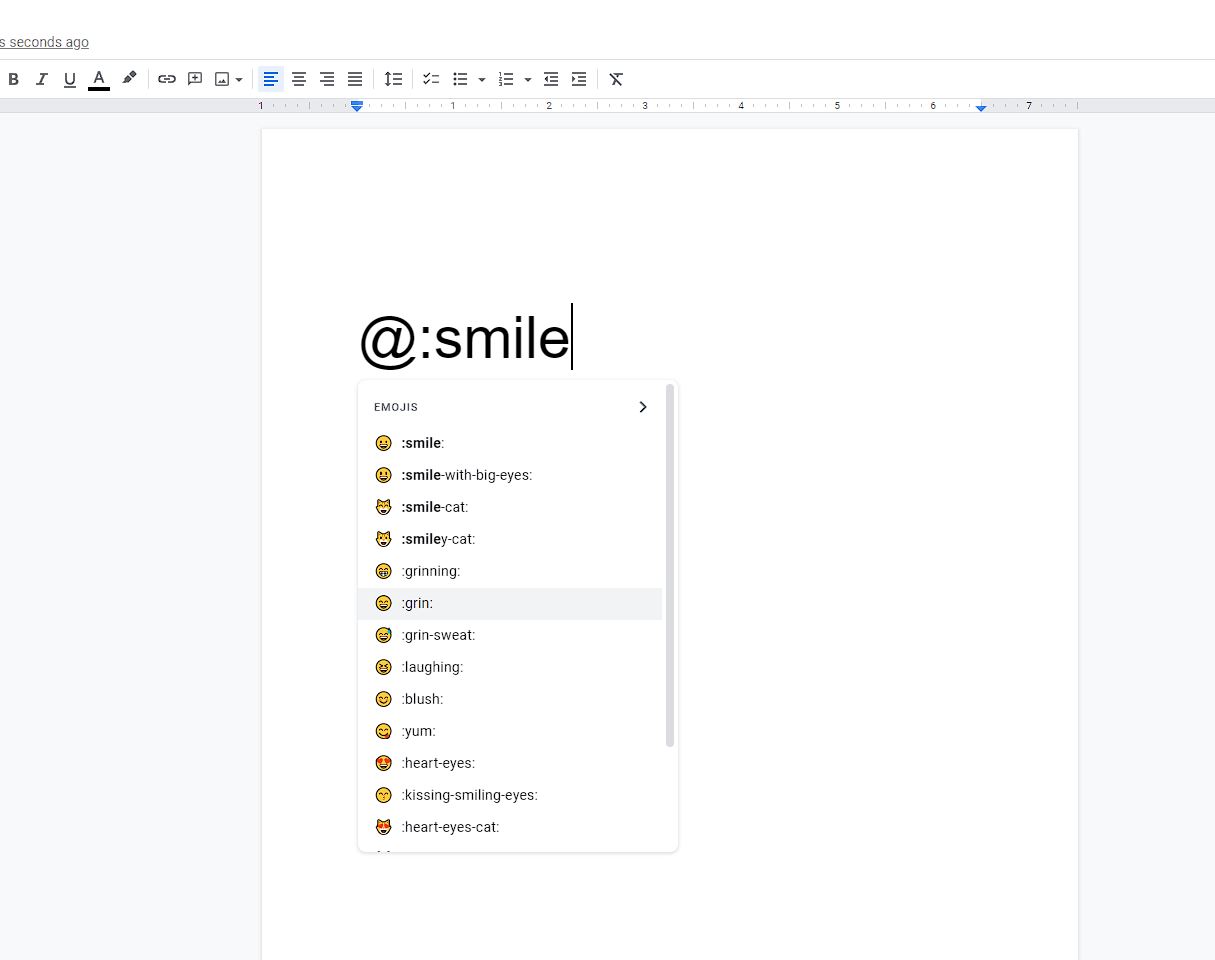This screenshot has height=960, width=1215.
Task: Center align text
Action: pos(299,79)
